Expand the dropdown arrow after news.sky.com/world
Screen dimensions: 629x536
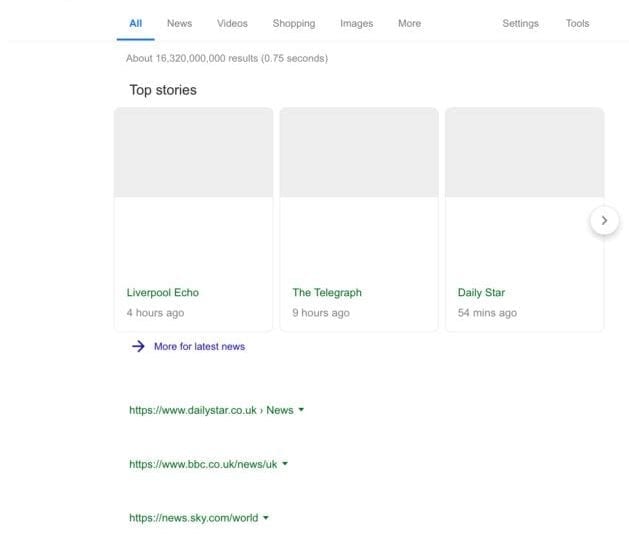pos(266,518)
